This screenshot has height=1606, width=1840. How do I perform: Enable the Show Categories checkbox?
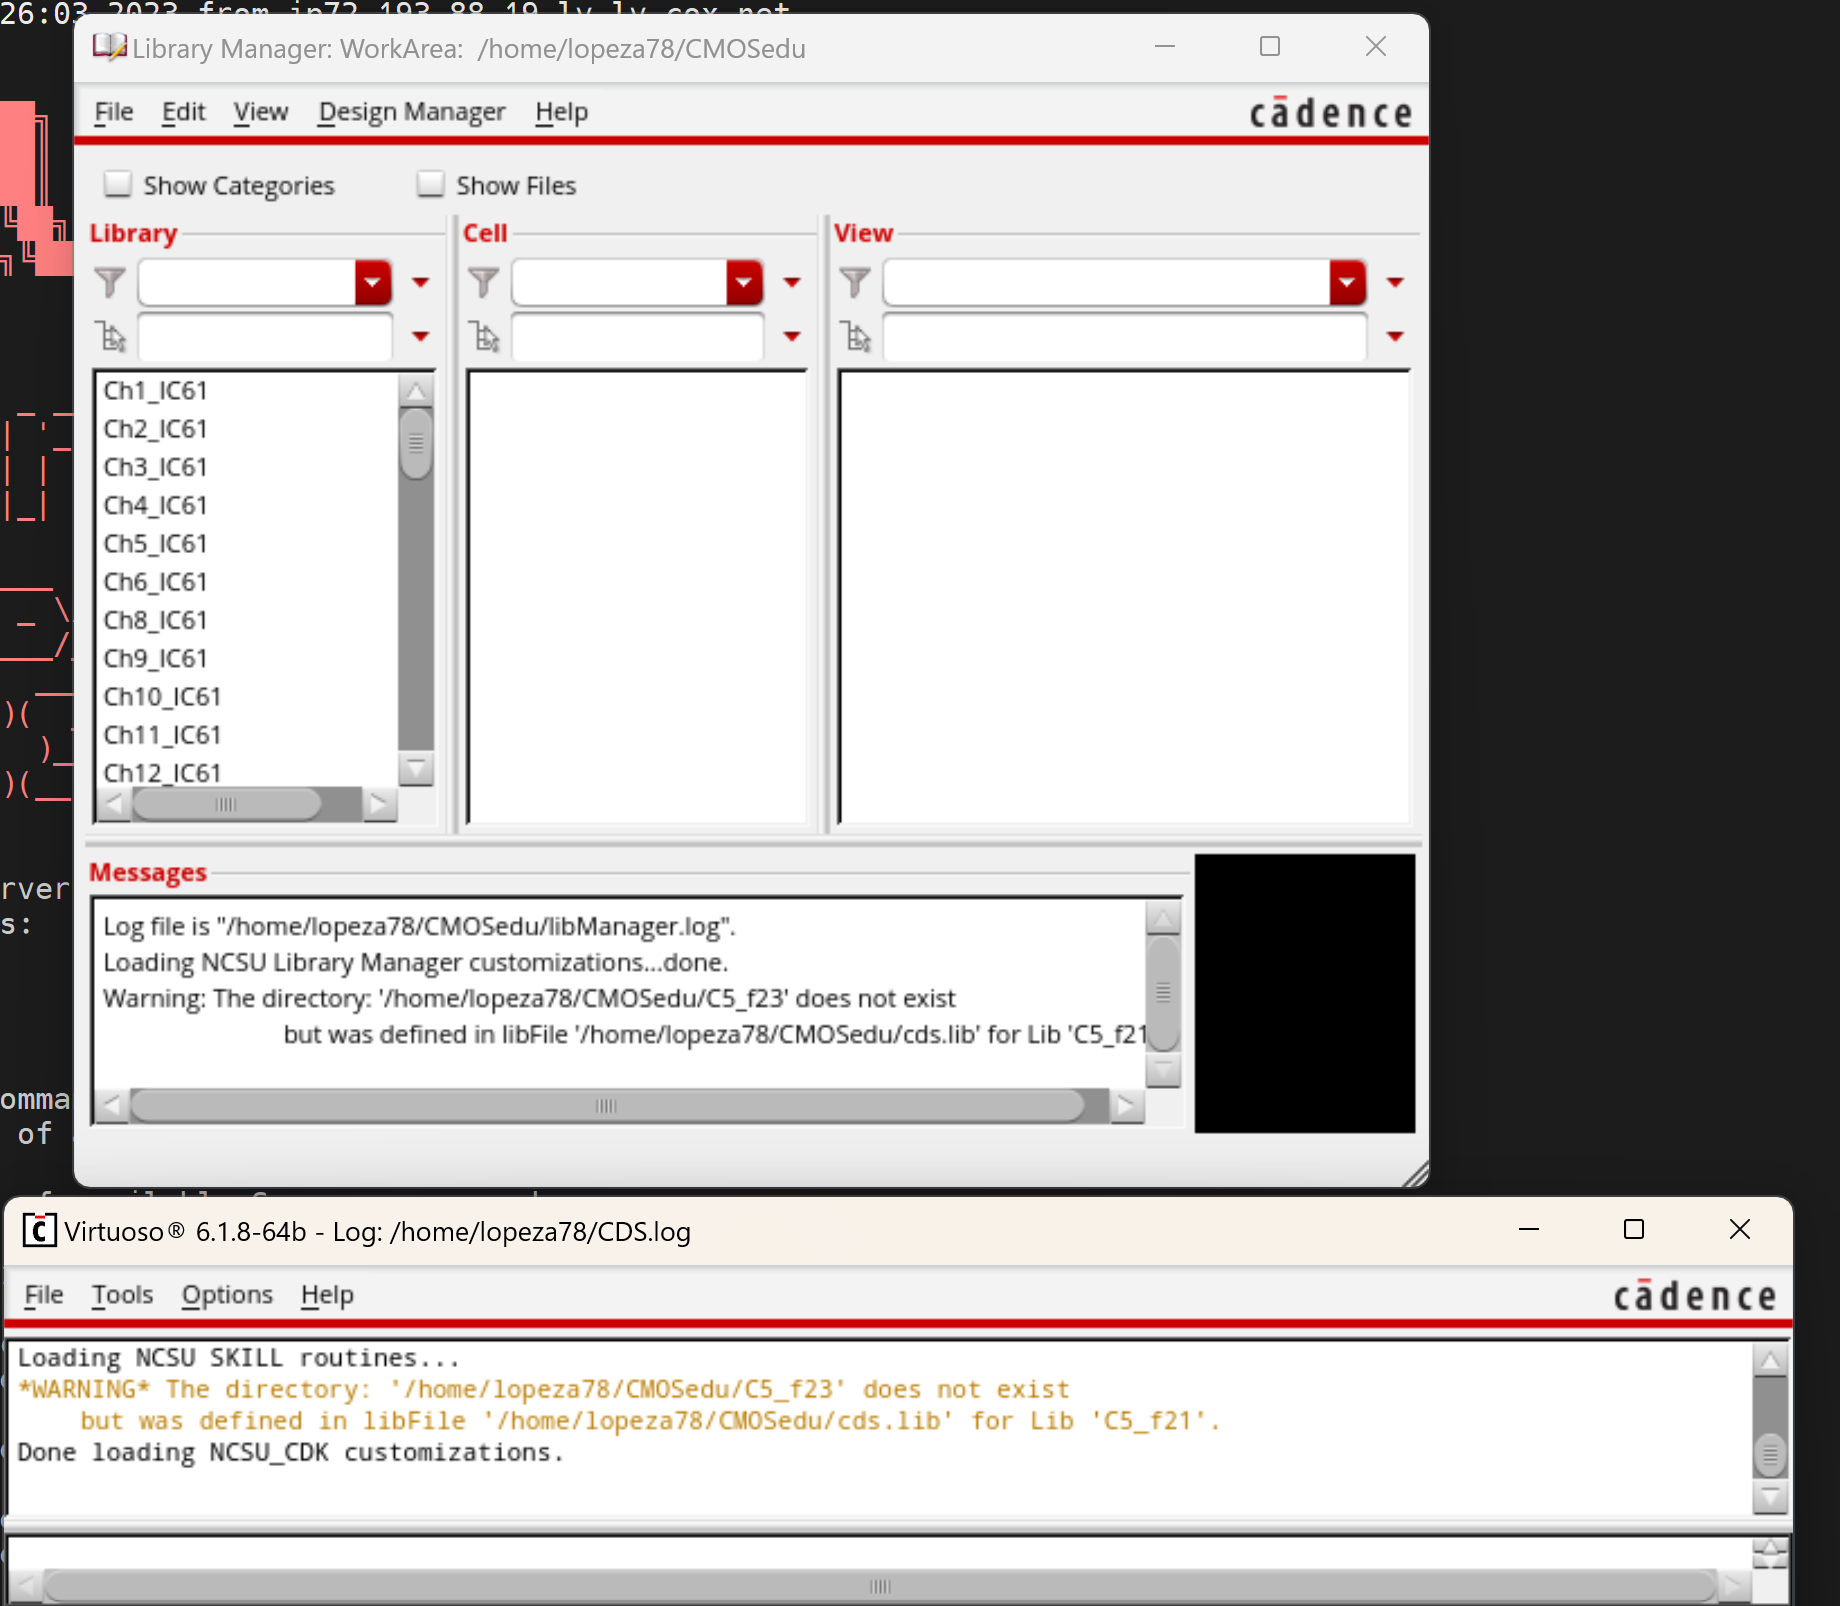[x=118, y=184]
